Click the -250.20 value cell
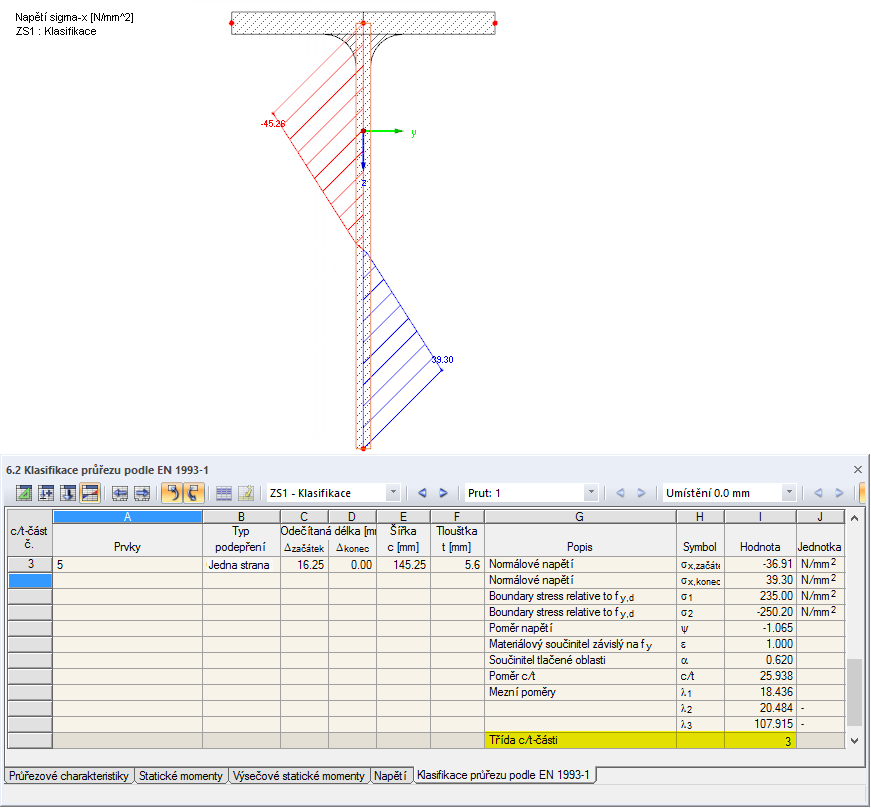The image size is (871, 810). tap(760, 612)
